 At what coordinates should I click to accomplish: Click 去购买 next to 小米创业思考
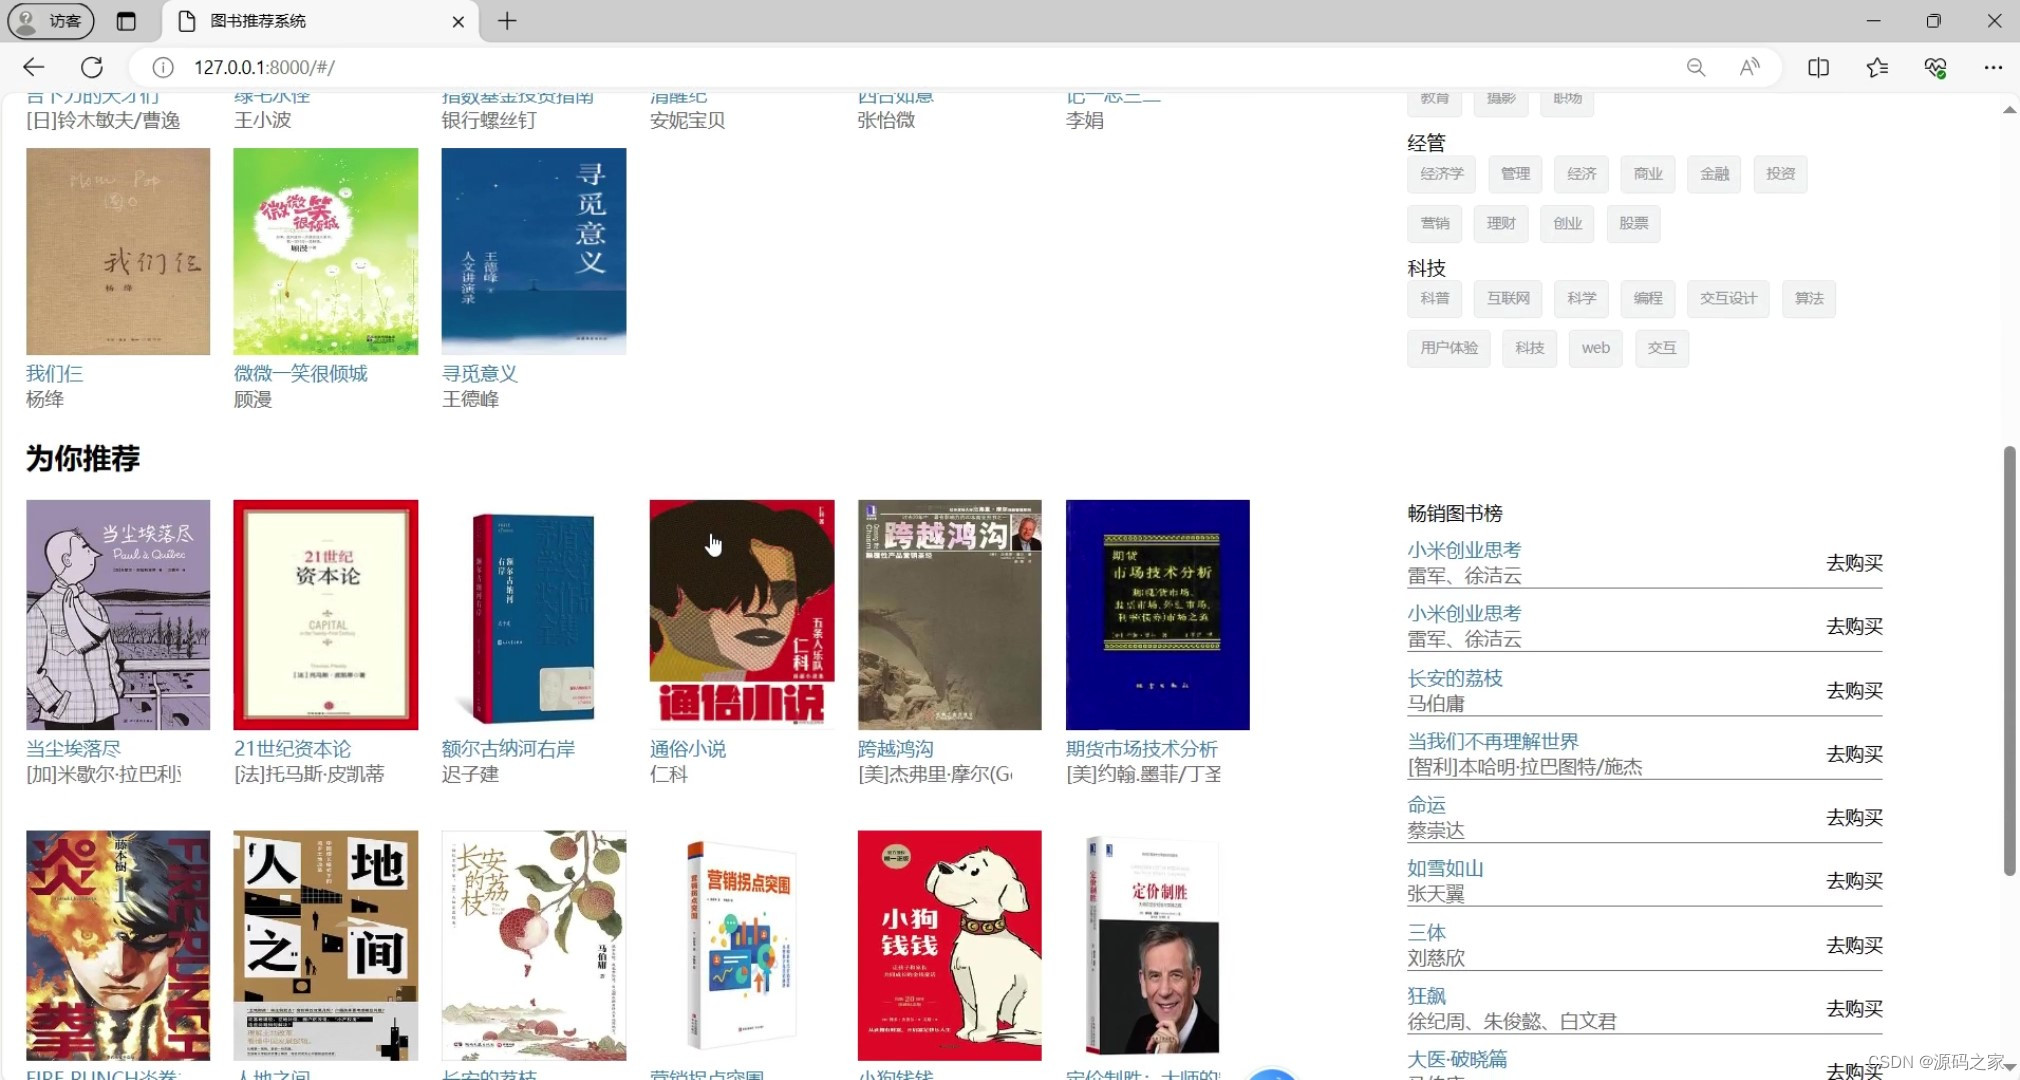pos(1852,563)
